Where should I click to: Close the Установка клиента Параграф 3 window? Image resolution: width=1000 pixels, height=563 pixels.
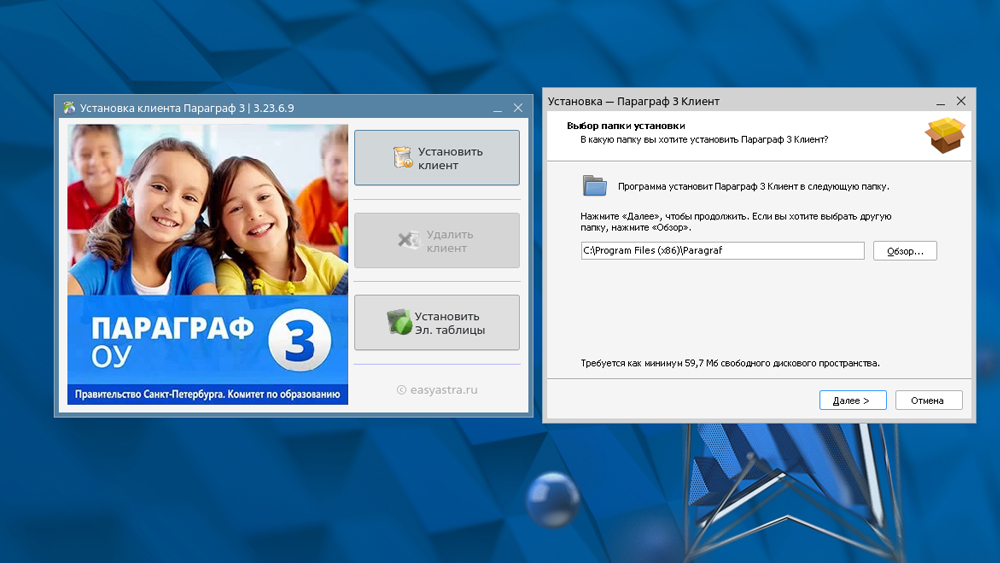(518, 108)
